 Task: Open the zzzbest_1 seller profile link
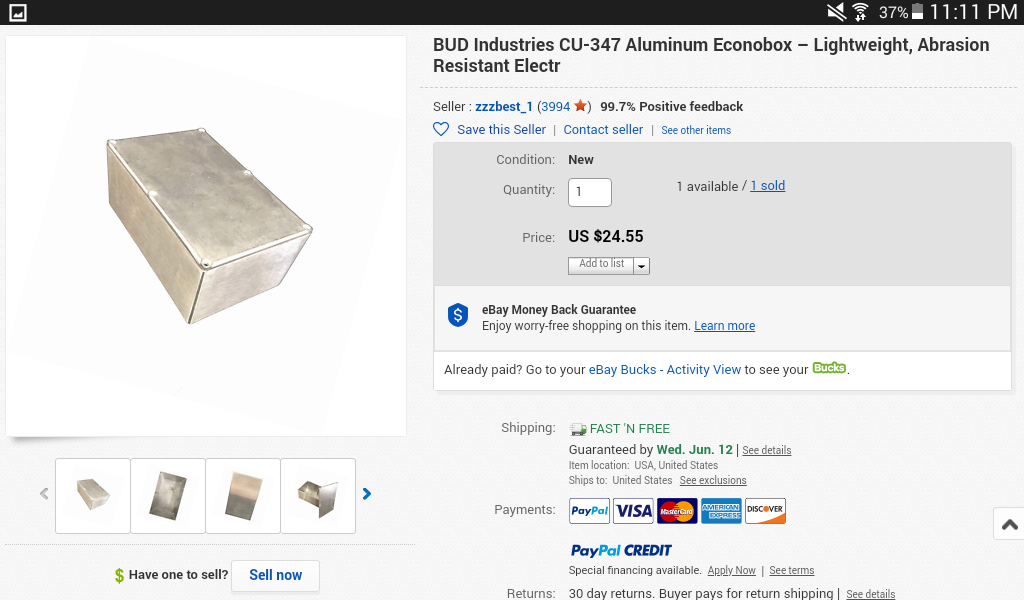504,107
